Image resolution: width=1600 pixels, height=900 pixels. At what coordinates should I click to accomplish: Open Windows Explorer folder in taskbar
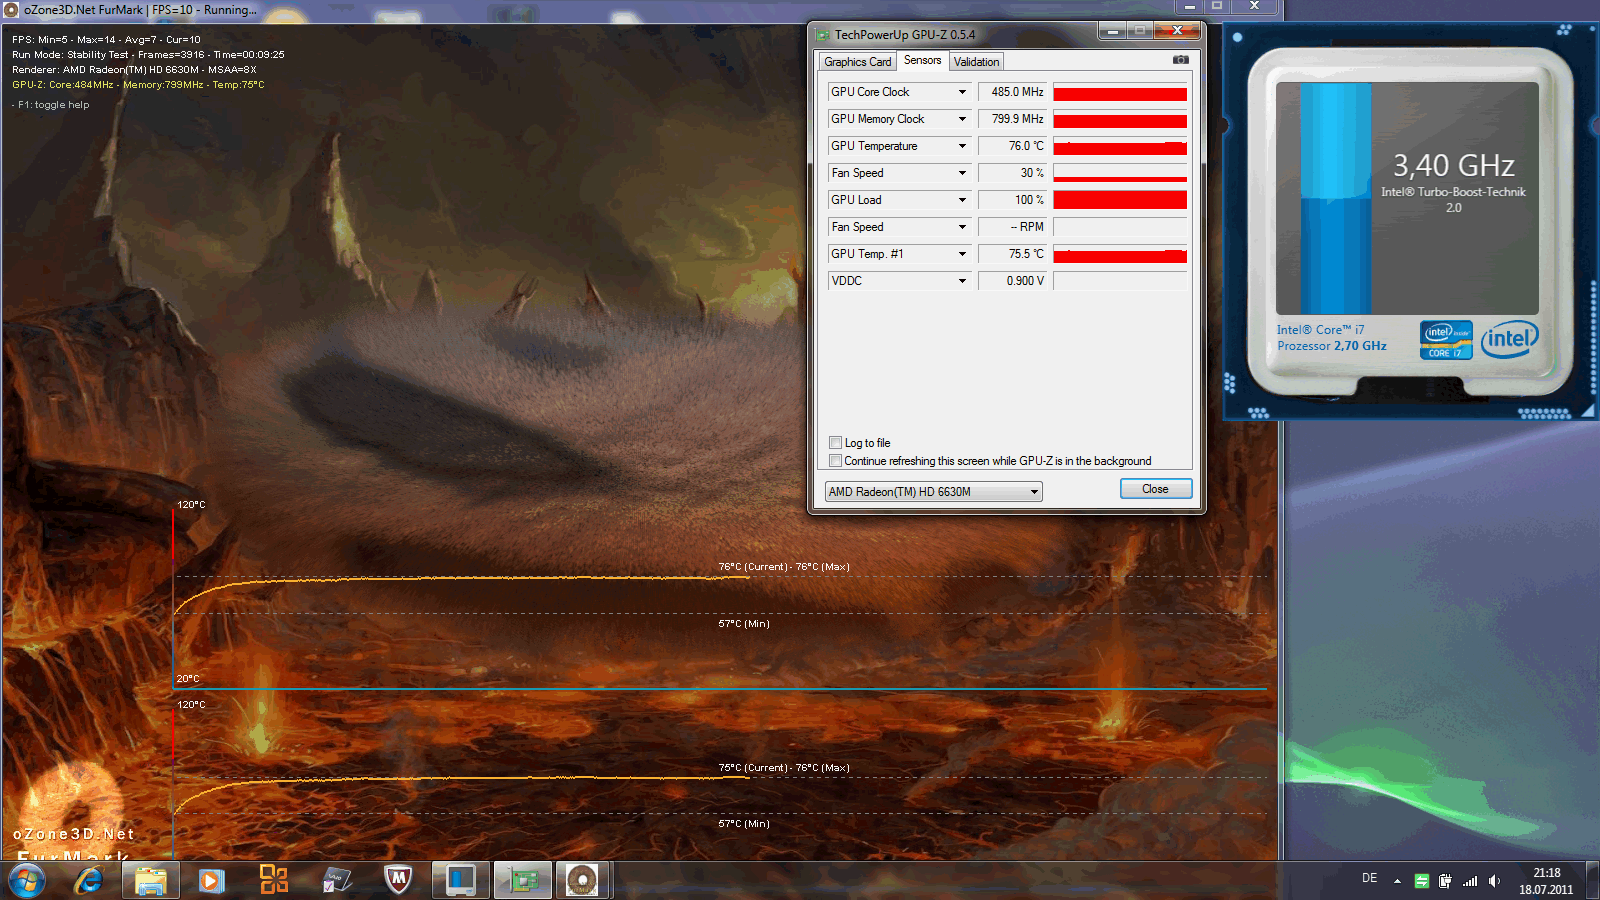(x=150, y=881)
